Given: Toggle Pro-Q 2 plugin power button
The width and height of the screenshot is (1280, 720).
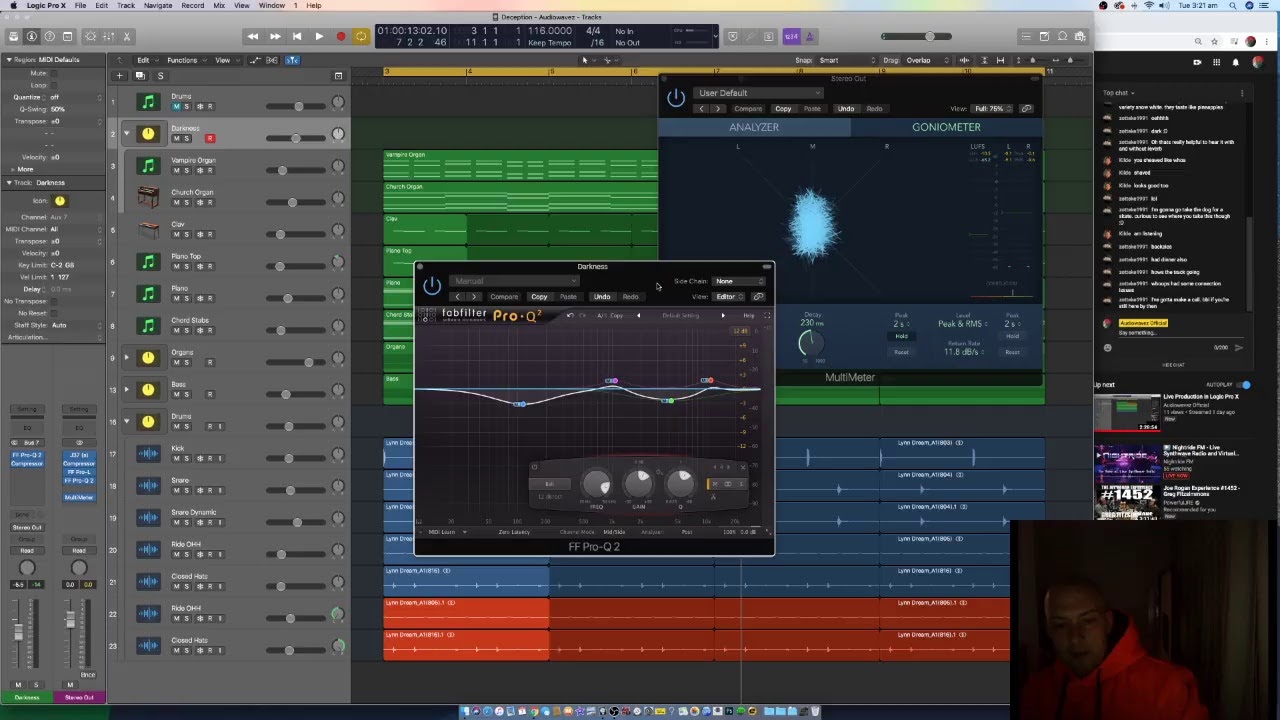Looking at the screenshot, I should click(x=431, y=286).
